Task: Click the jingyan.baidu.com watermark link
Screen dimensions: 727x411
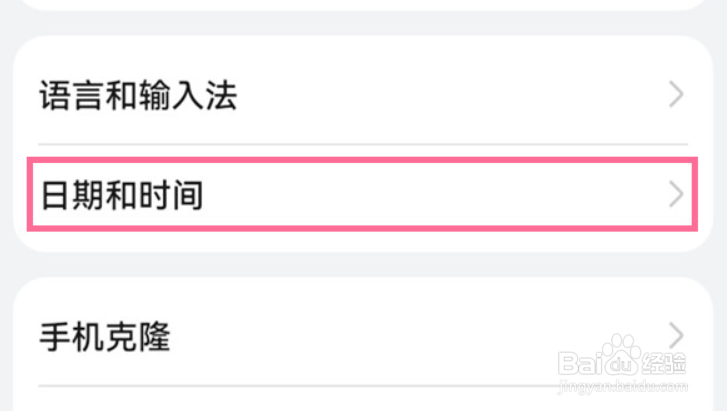Action: coord(623,386)
